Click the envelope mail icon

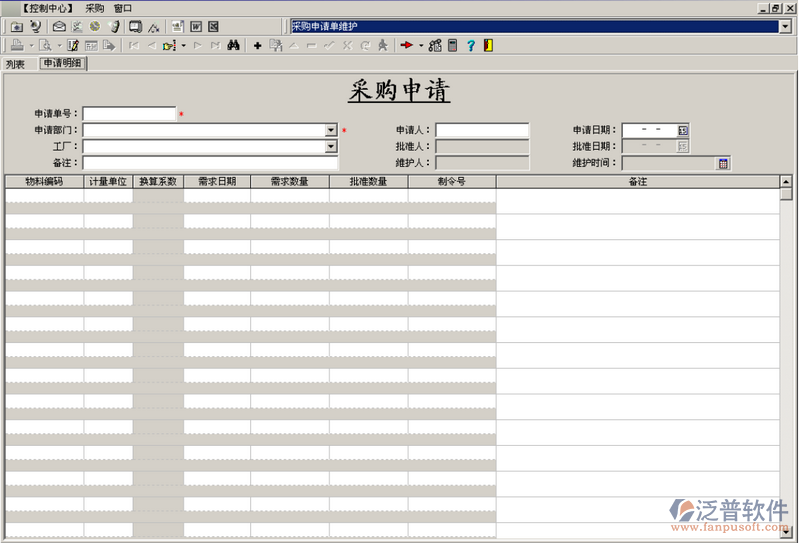59,27
